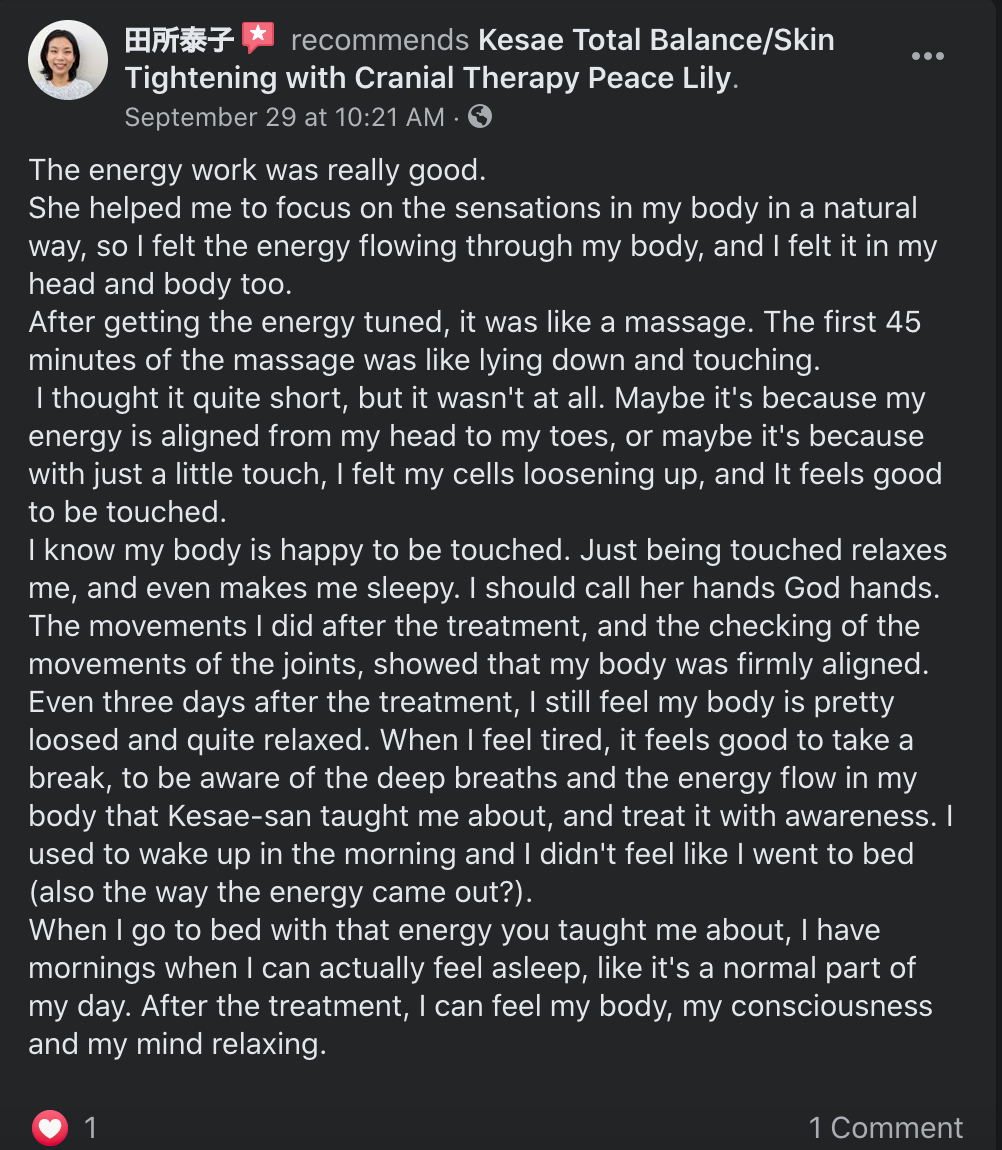
Task: View the 1 Comment link
Action: [885, 1127]
